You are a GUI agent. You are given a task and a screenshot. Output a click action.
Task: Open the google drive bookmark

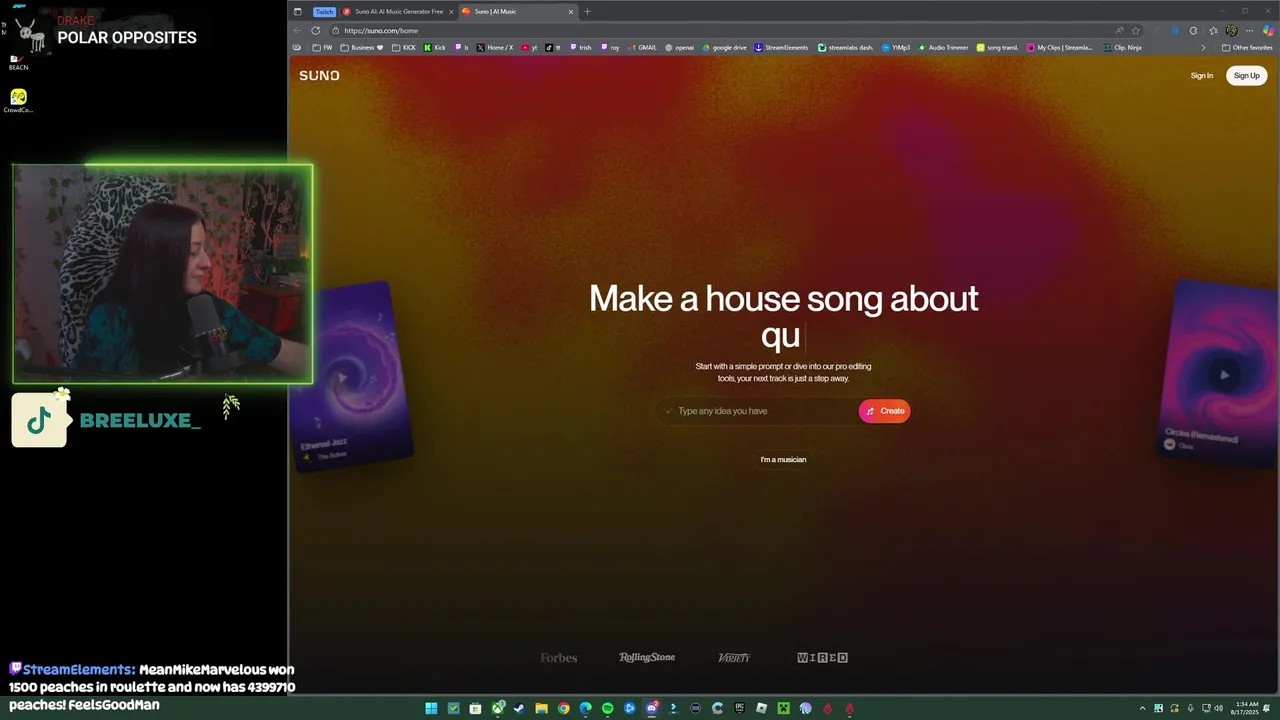click(x=725, y=47)
